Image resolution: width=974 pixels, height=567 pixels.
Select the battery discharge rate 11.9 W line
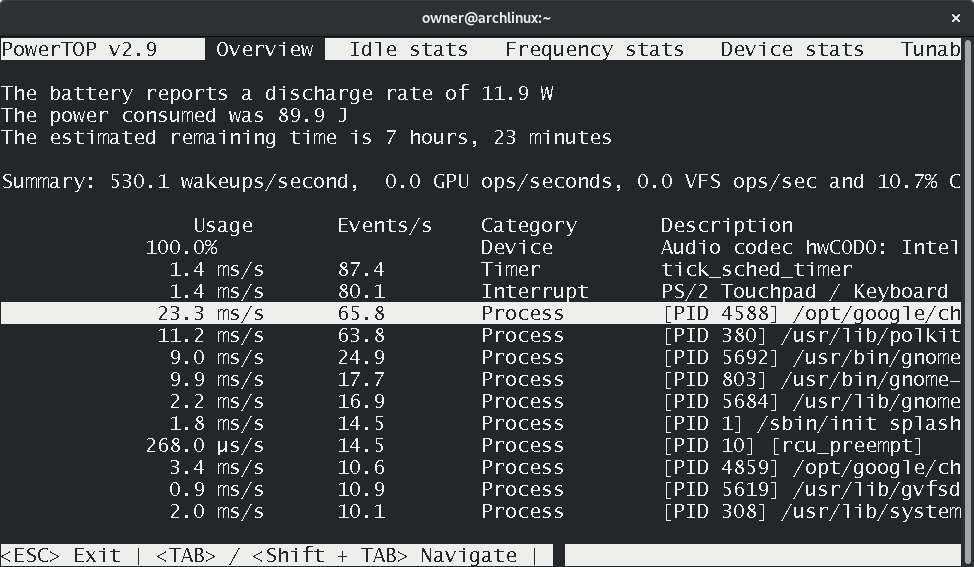pyautogui.click(x=277, y=94)
